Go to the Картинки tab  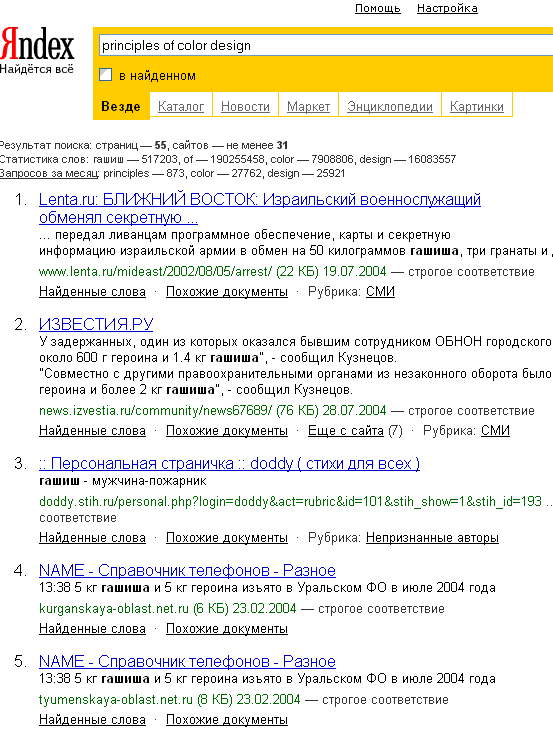(477, 107)
